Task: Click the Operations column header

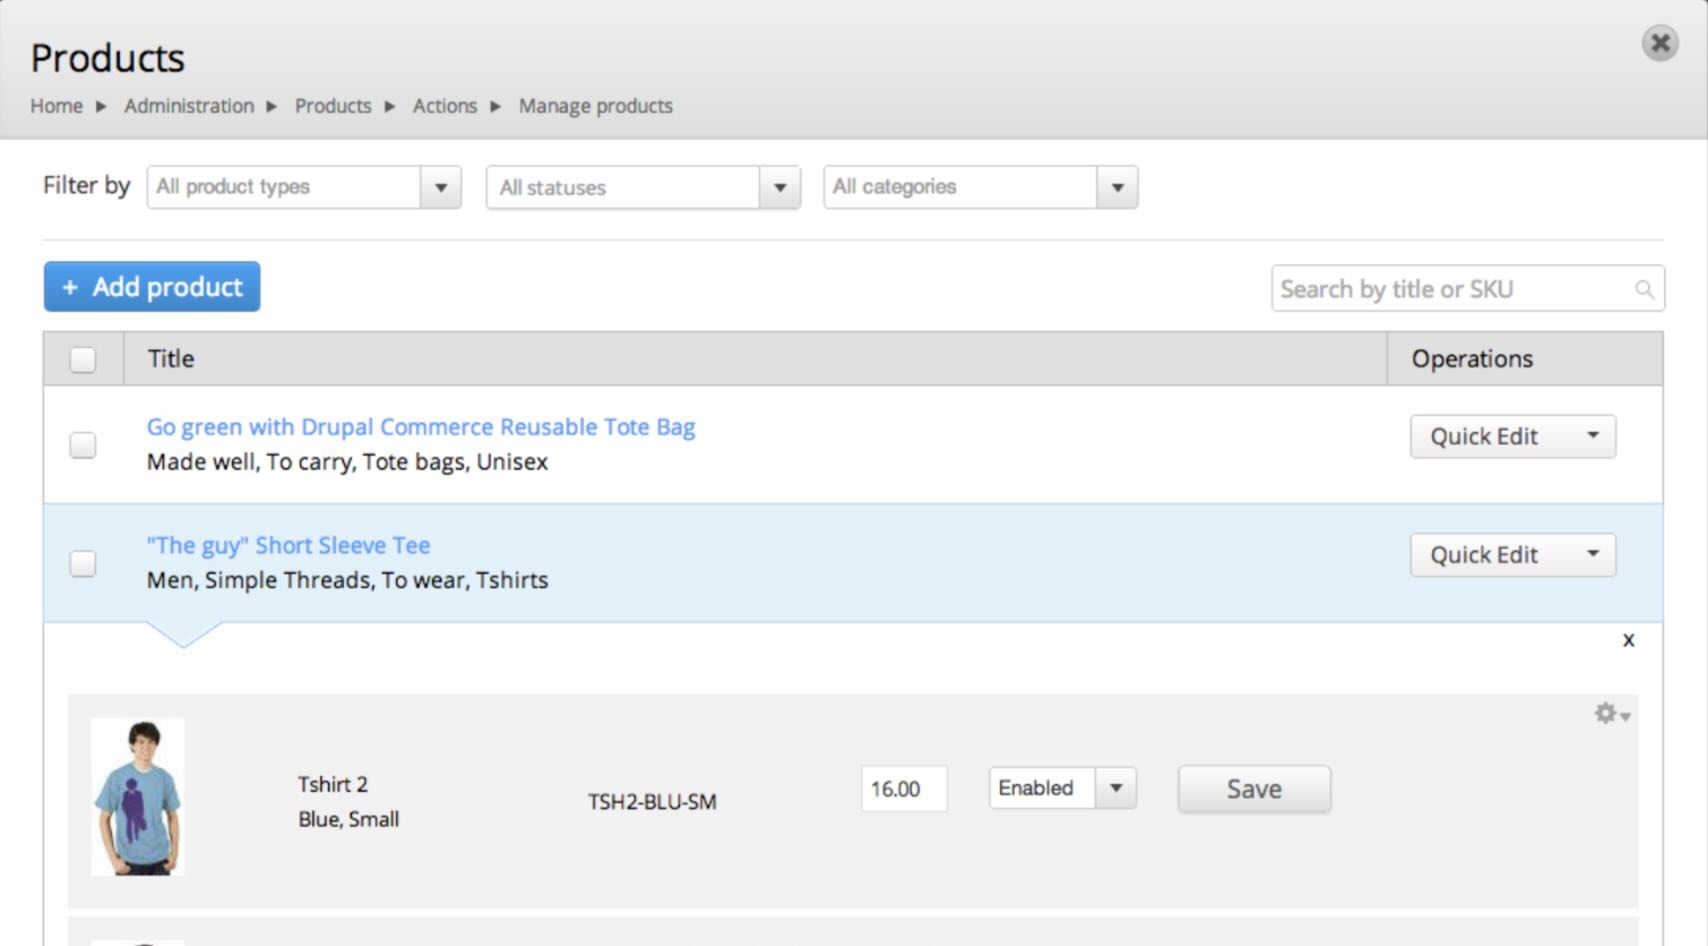Action: click(1472, 359)
